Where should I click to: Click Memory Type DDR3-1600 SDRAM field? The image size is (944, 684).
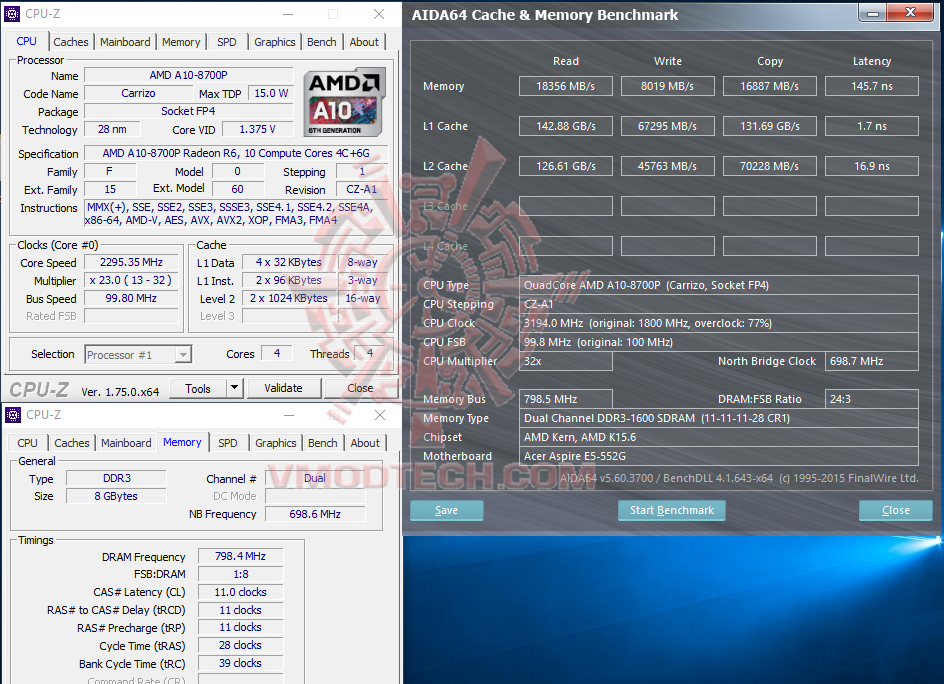click(719, 418)
